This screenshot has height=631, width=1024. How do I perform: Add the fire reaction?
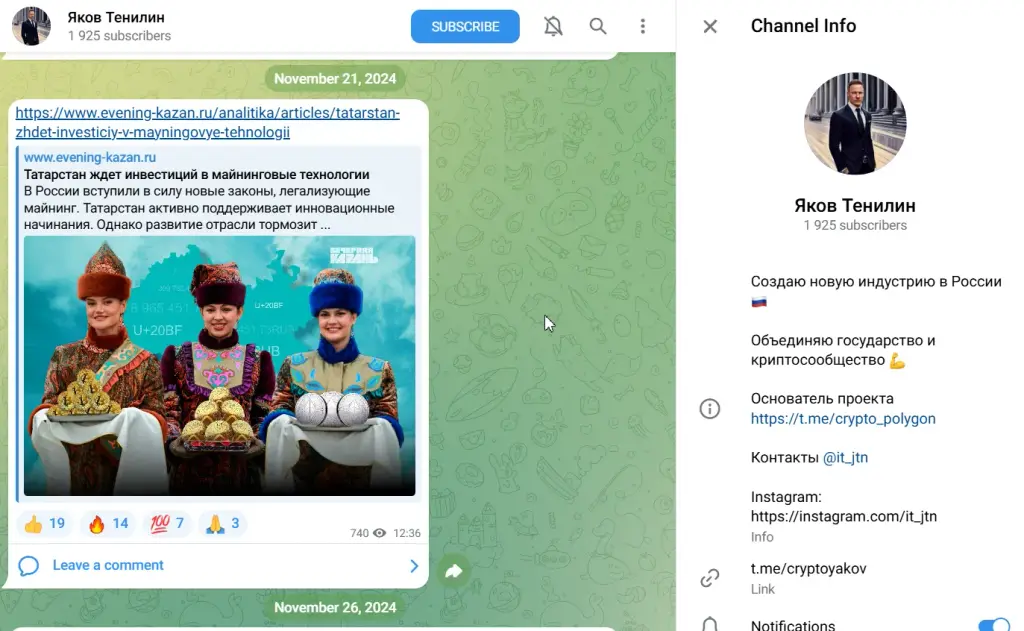[108, 523]
